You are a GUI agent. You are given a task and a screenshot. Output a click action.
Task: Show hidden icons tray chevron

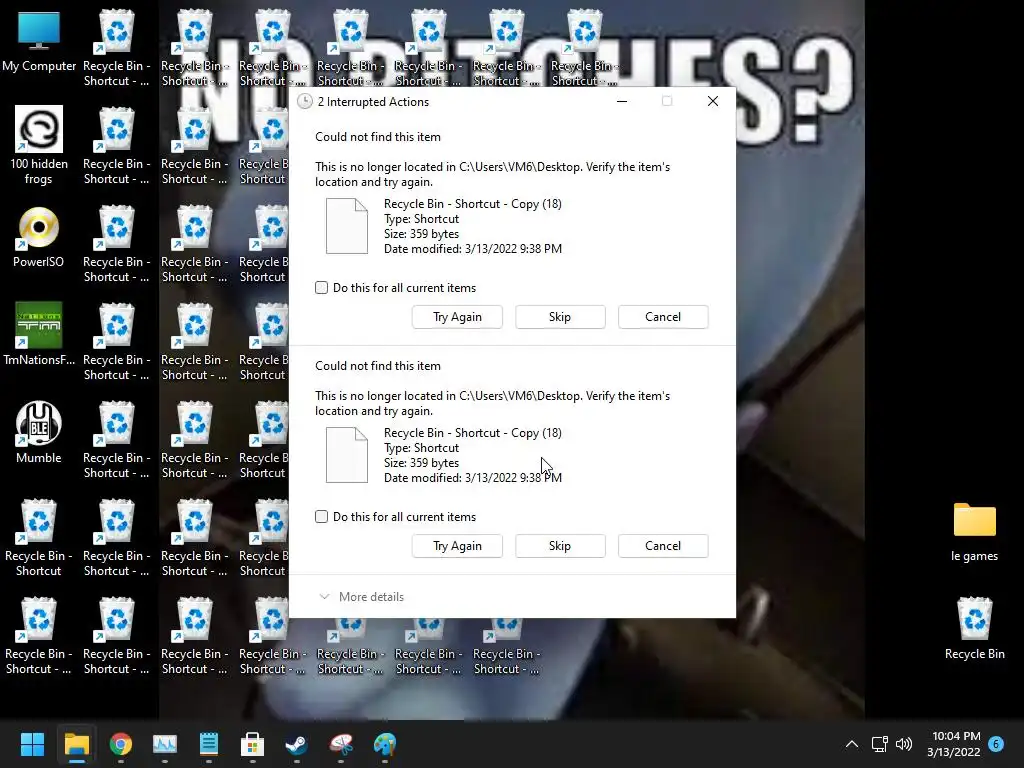[852, 744]
